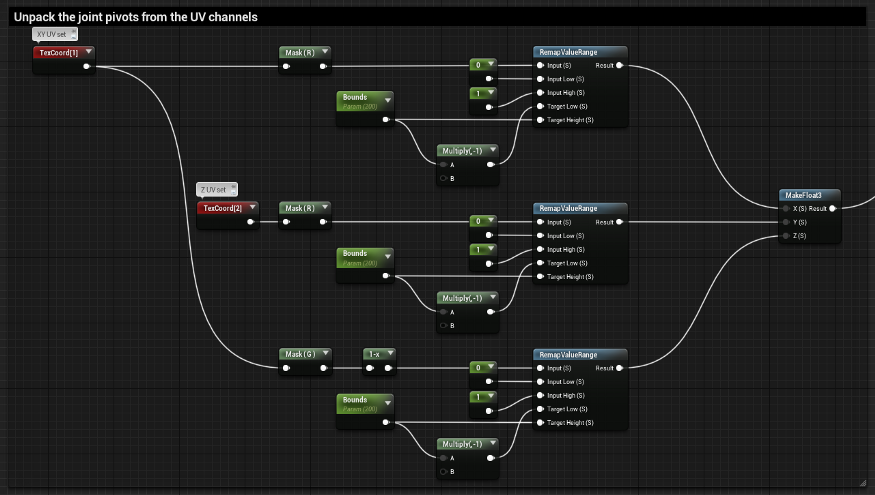Screen dimensions: 875x495
Task: Click the Mask (G) input pin
Action: [286, 368]
